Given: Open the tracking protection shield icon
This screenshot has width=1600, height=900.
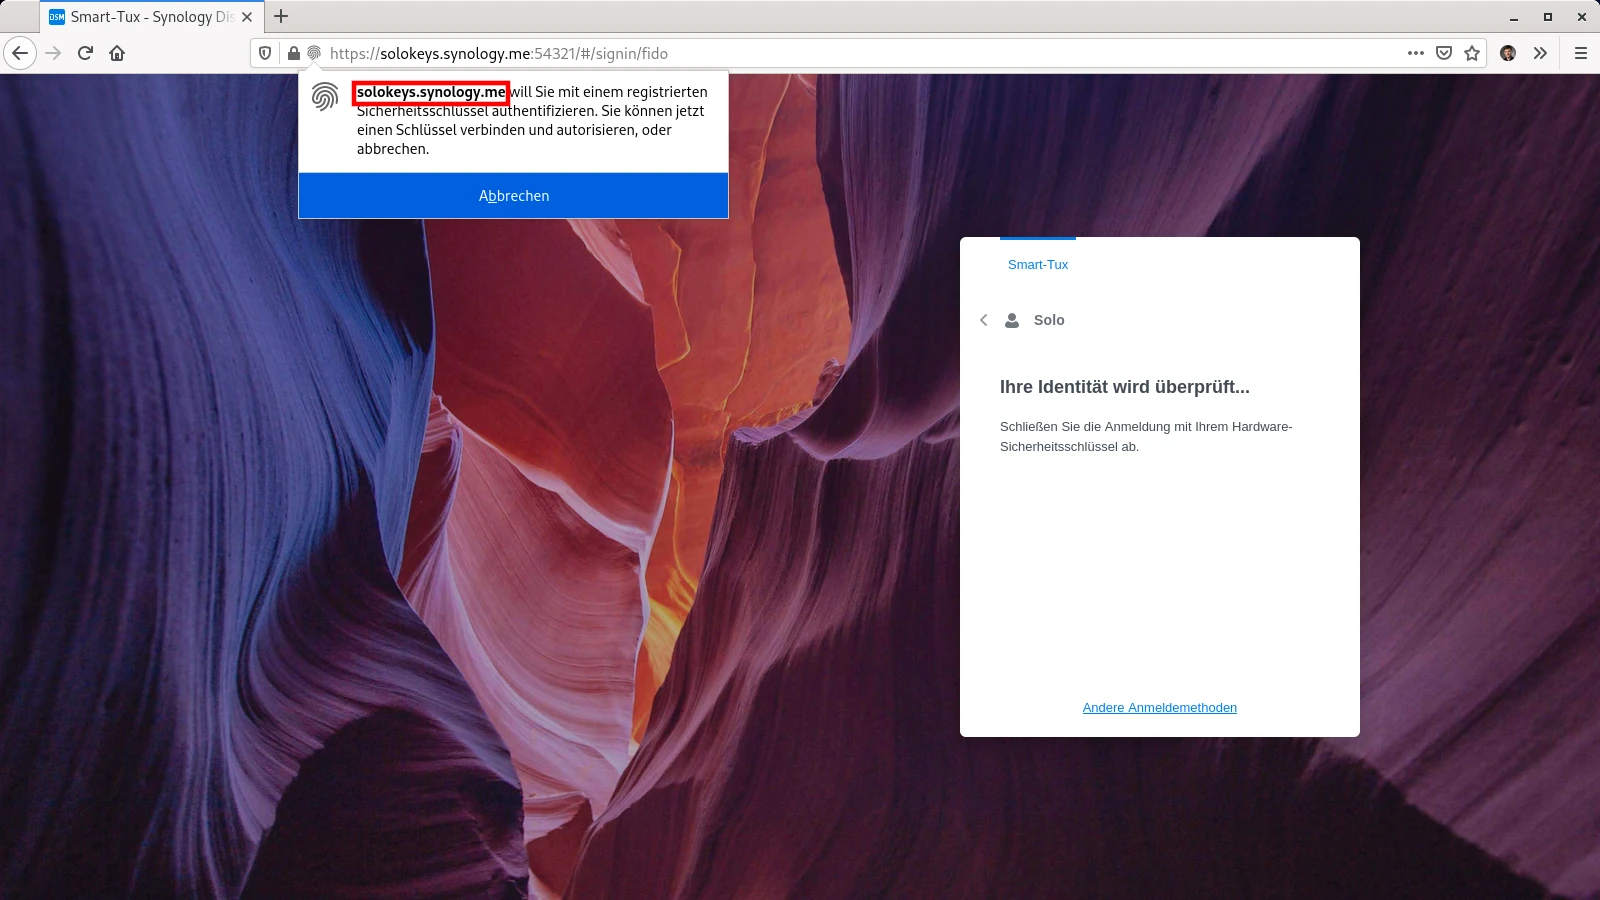Looking at the screenshot, I should point(265,53).
